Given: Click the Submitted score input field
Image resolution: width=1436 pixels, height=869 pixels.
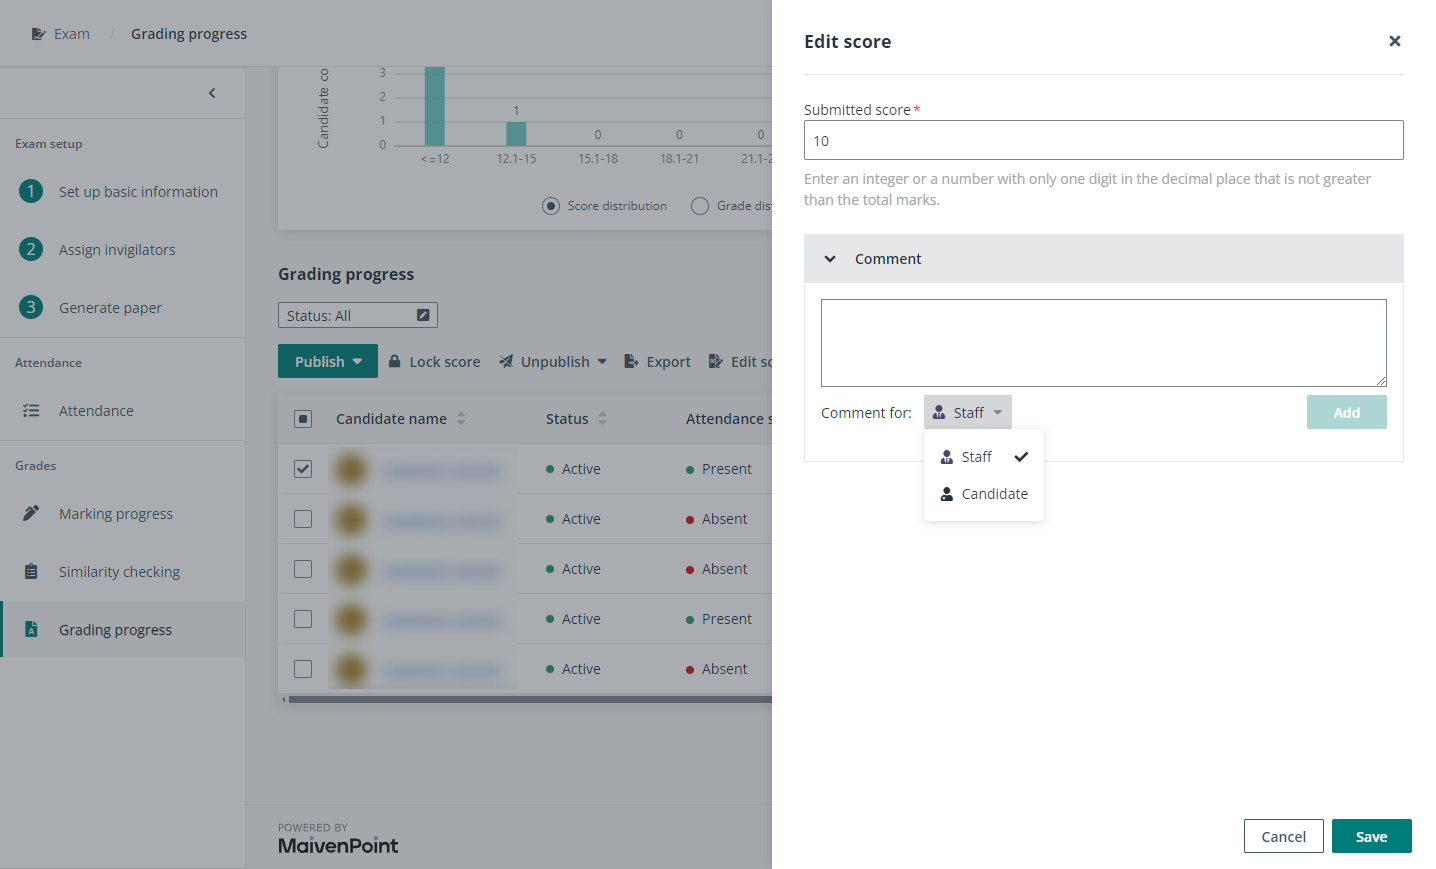Looking at the screenshot, I should click(x=1103, y=140).
